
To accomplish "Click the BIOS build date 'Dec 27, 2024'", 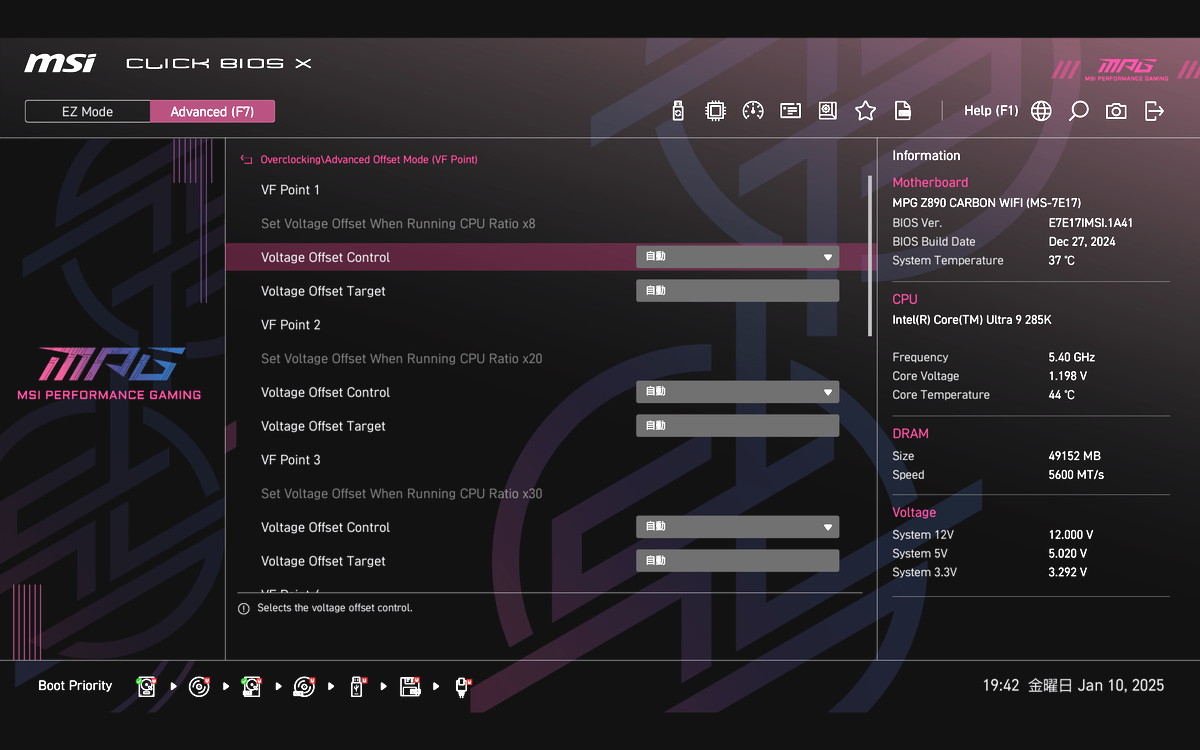I will [x=1082, y=242].
